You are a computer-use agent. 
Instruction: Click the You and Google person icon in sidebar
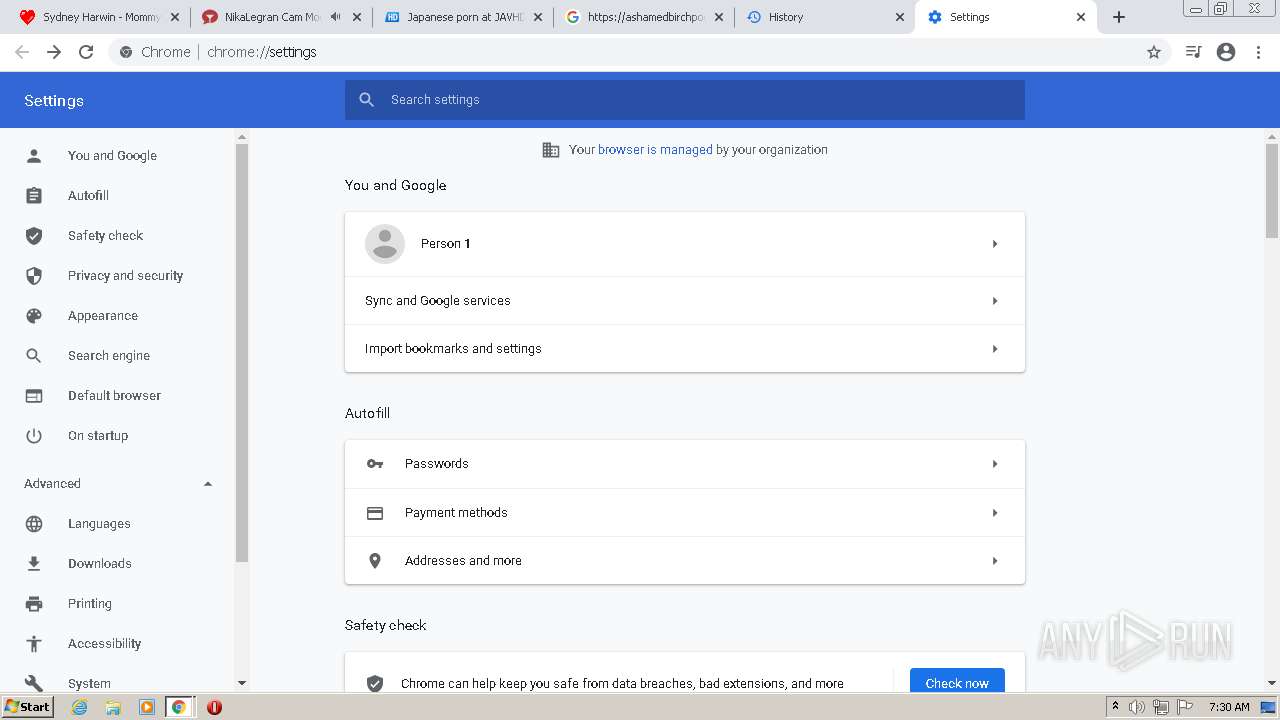pos(34,156)
